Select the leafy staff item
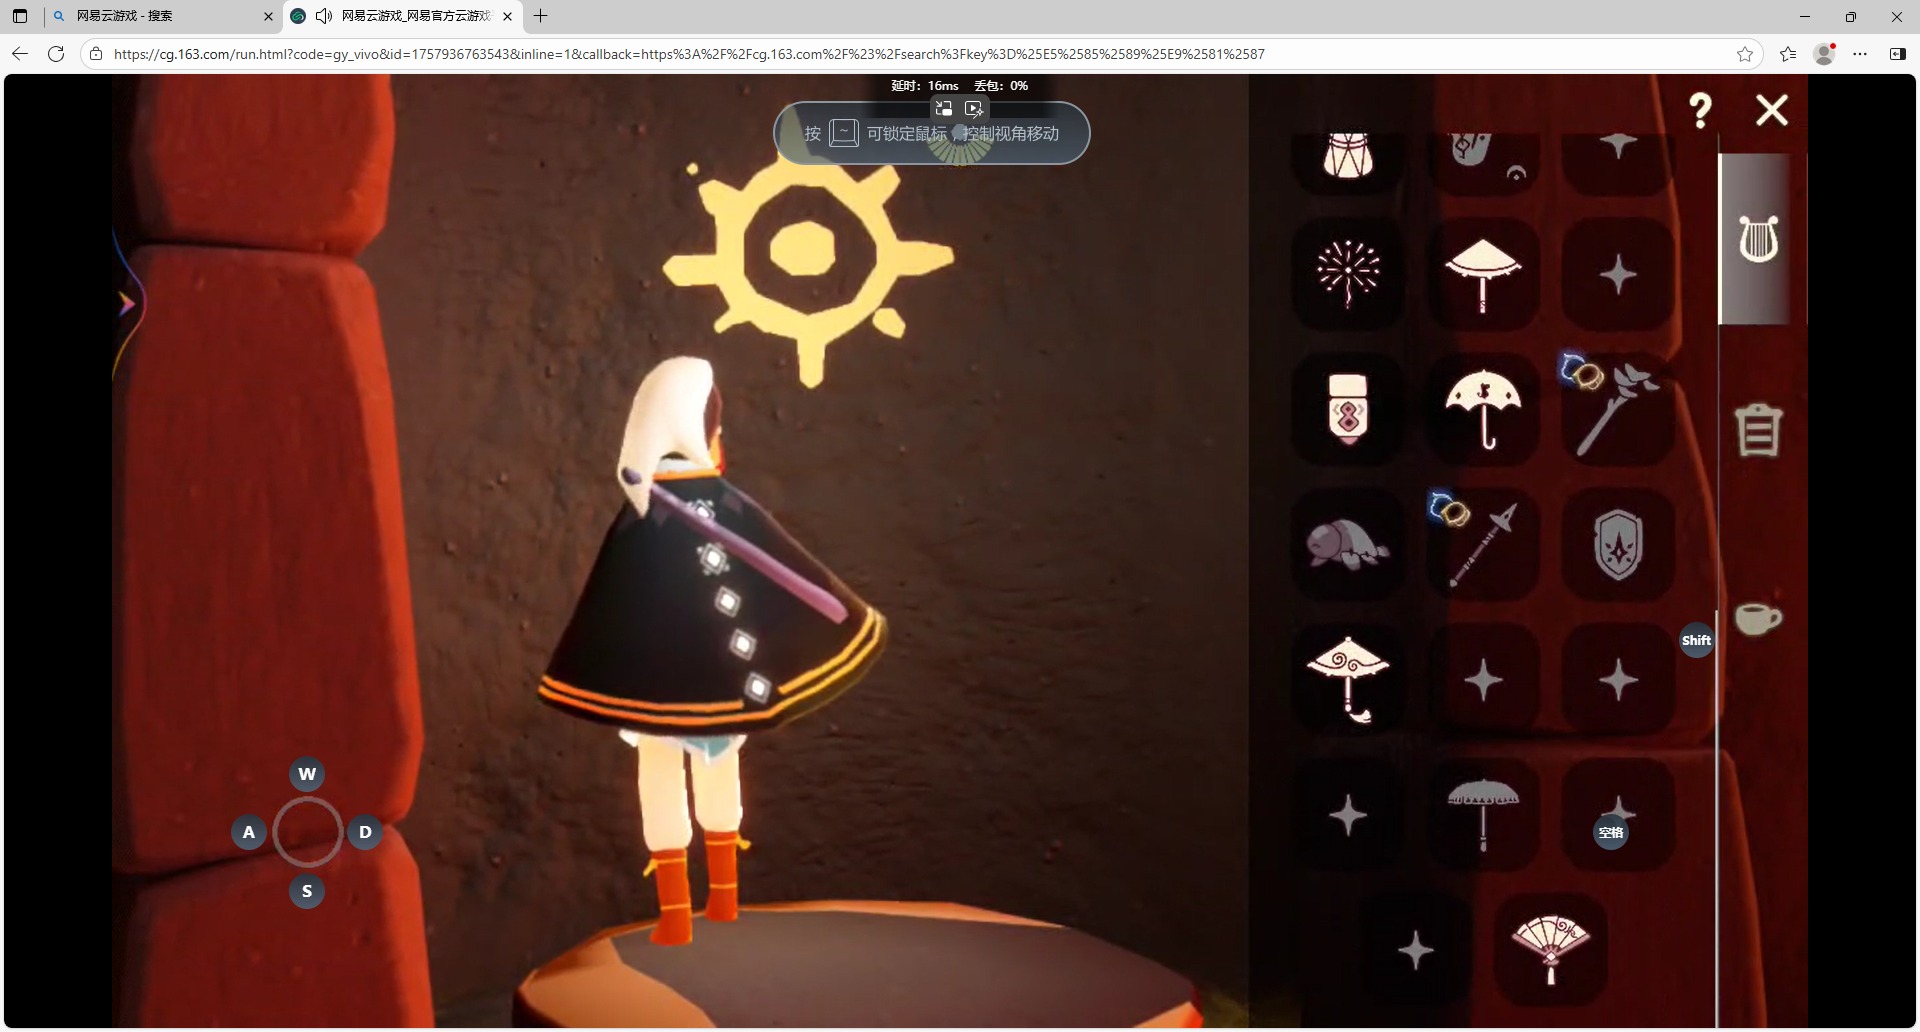The height and width of the screenshot is (1032, 1920). (1618, 409)
